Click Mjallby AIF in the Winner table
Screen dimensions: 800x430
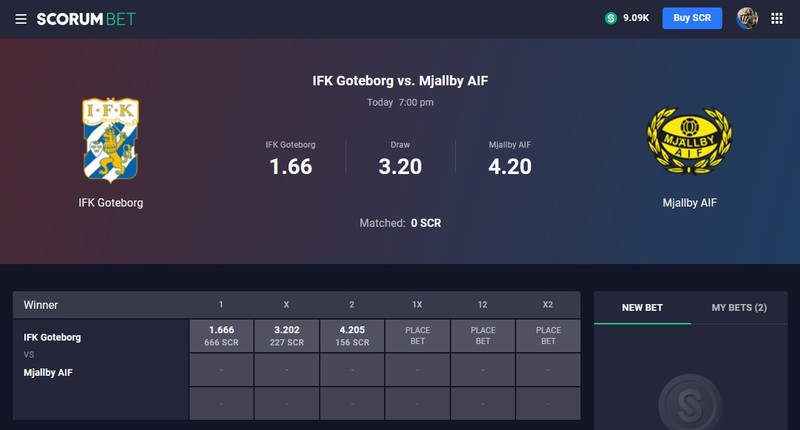click(x=48, y=372)
